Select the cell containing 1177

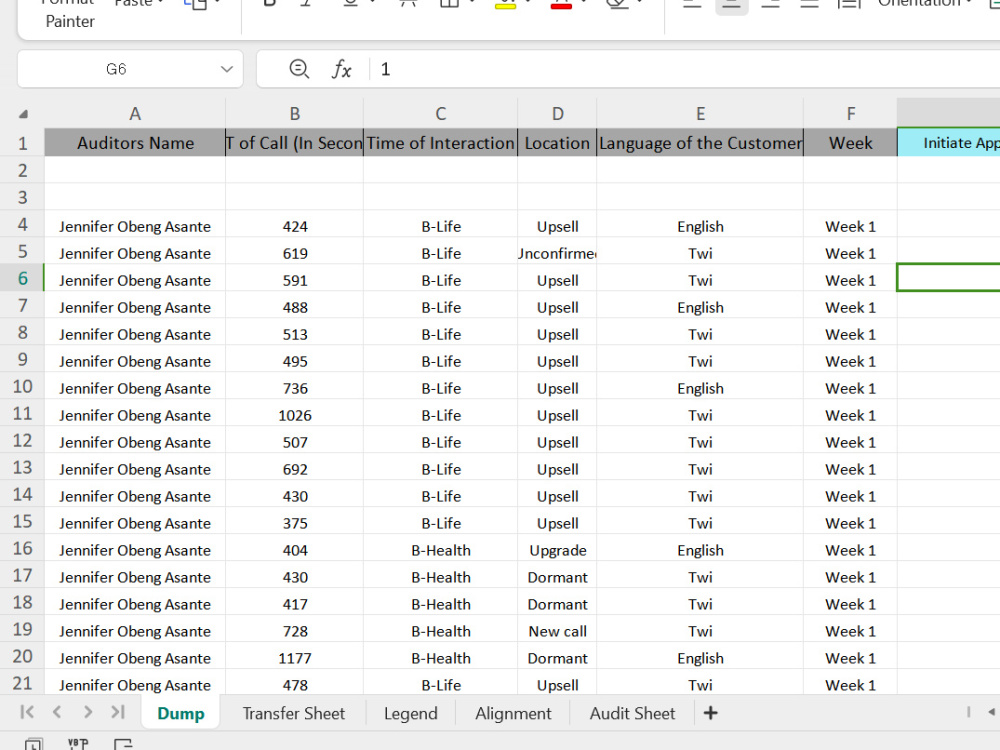(295, 658)
